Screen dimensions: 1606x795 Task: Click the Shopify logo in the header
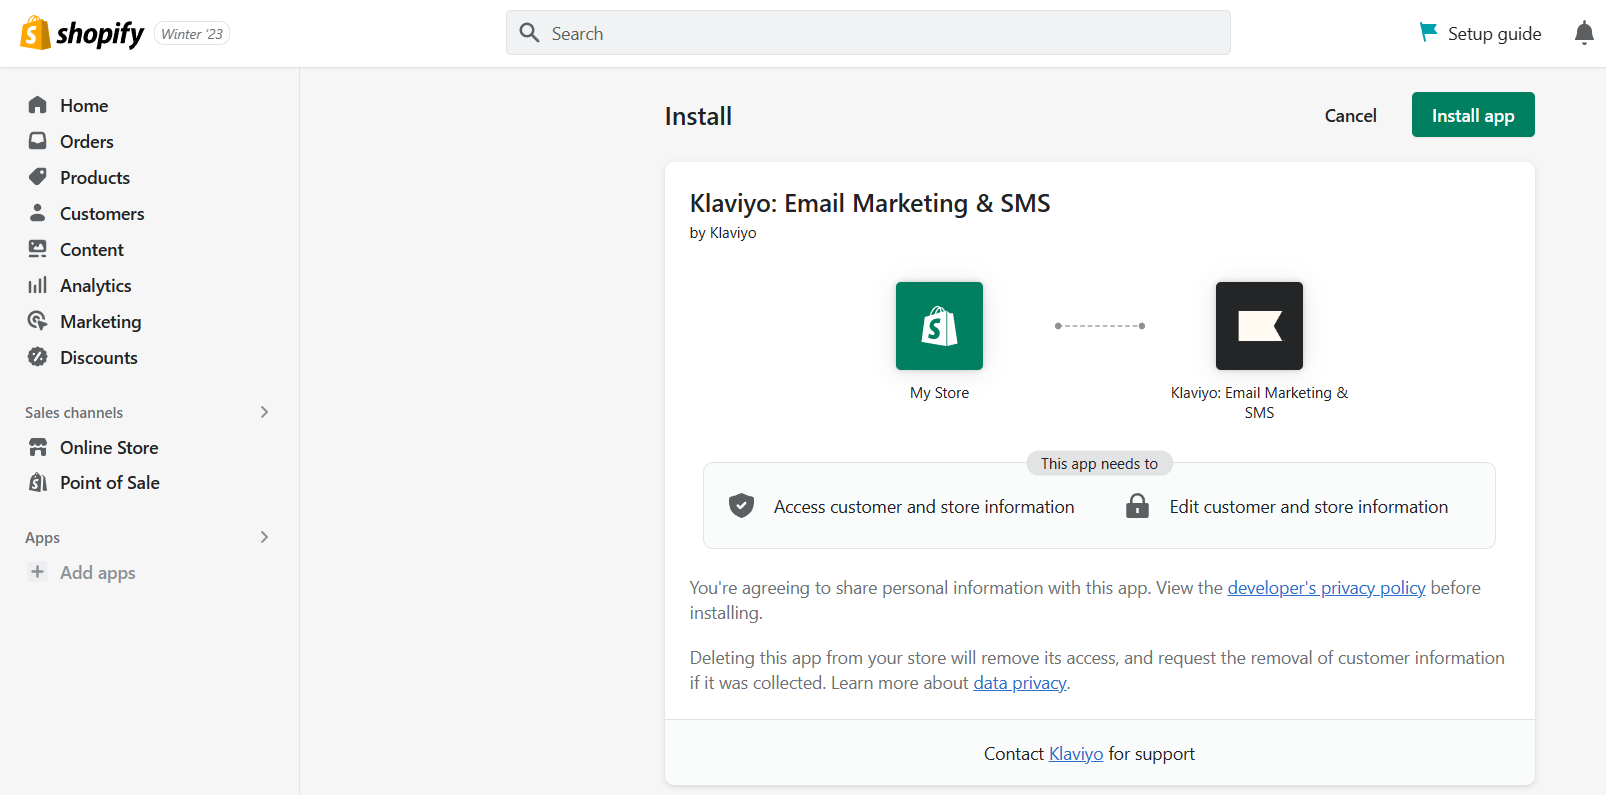click(83, 33)
